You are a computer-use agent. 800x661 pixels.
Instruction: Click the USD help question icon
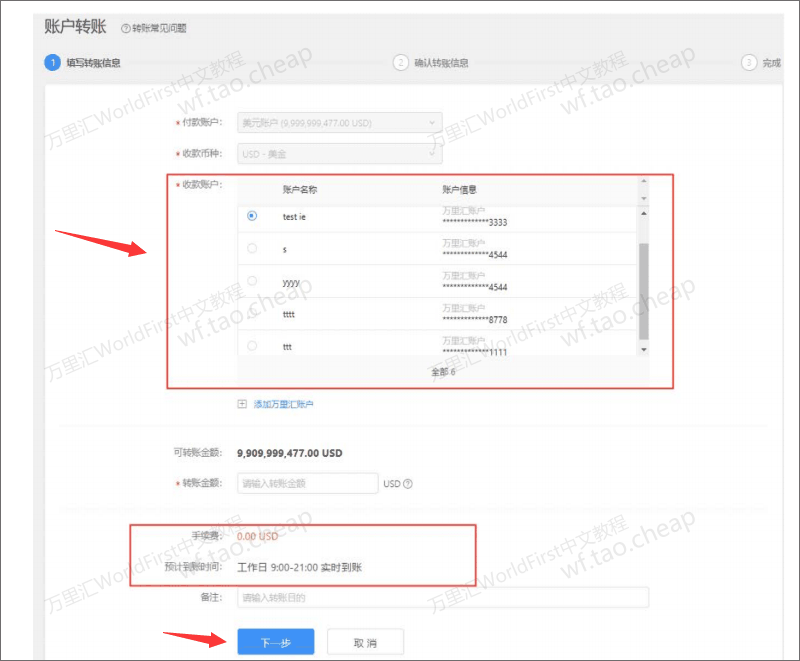408,484
